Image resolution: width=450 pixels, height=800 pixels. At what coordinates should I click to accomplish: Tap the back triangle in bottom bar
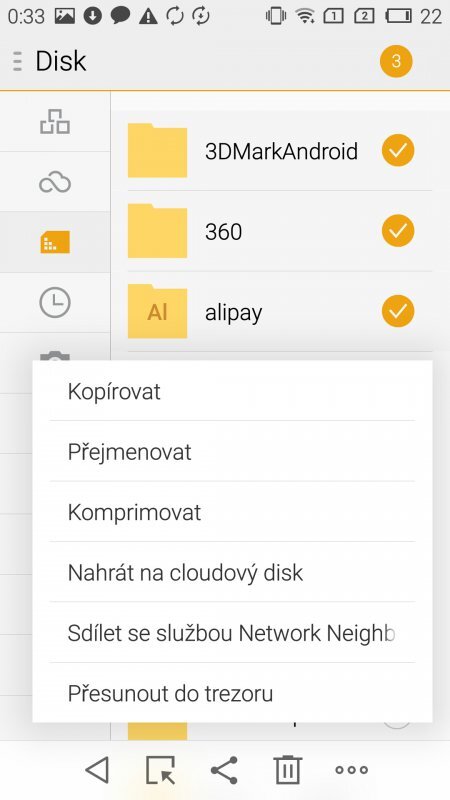click(x=97, y=769)
